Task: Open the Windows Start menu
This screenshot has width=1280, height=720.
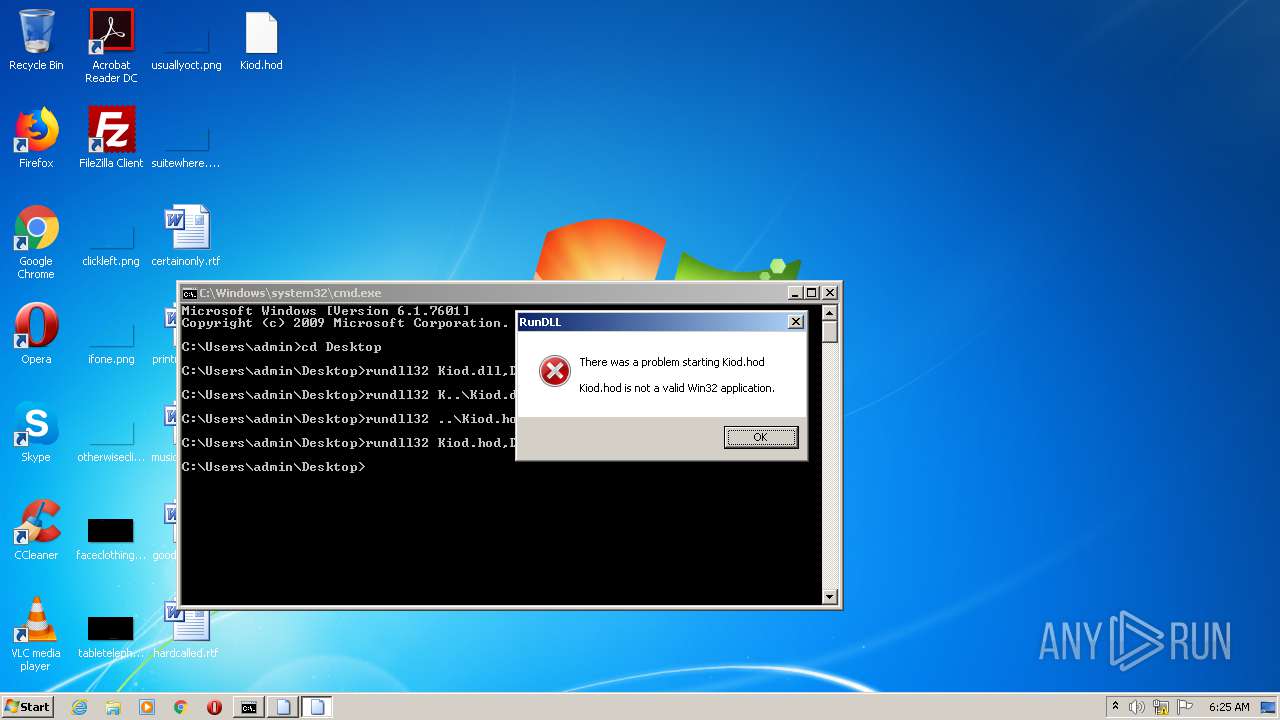Action: pos(27,707)
